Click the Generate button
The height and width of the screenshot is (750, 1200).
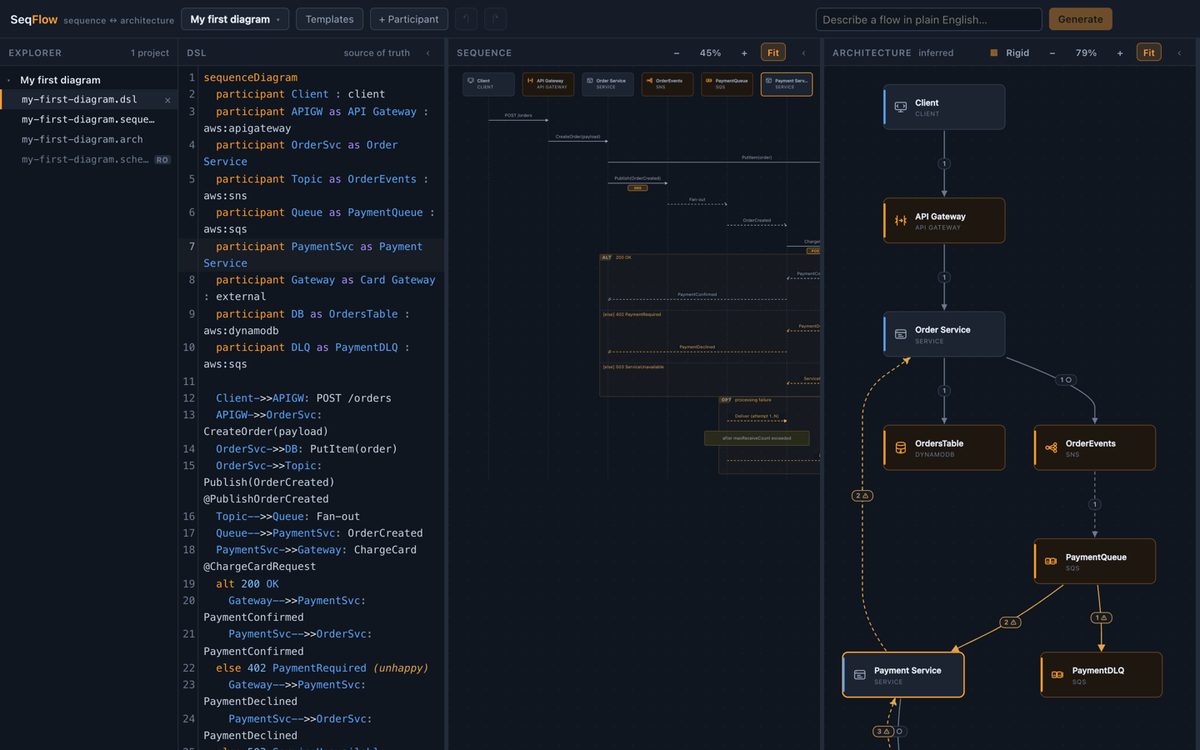pos(1080,19)
